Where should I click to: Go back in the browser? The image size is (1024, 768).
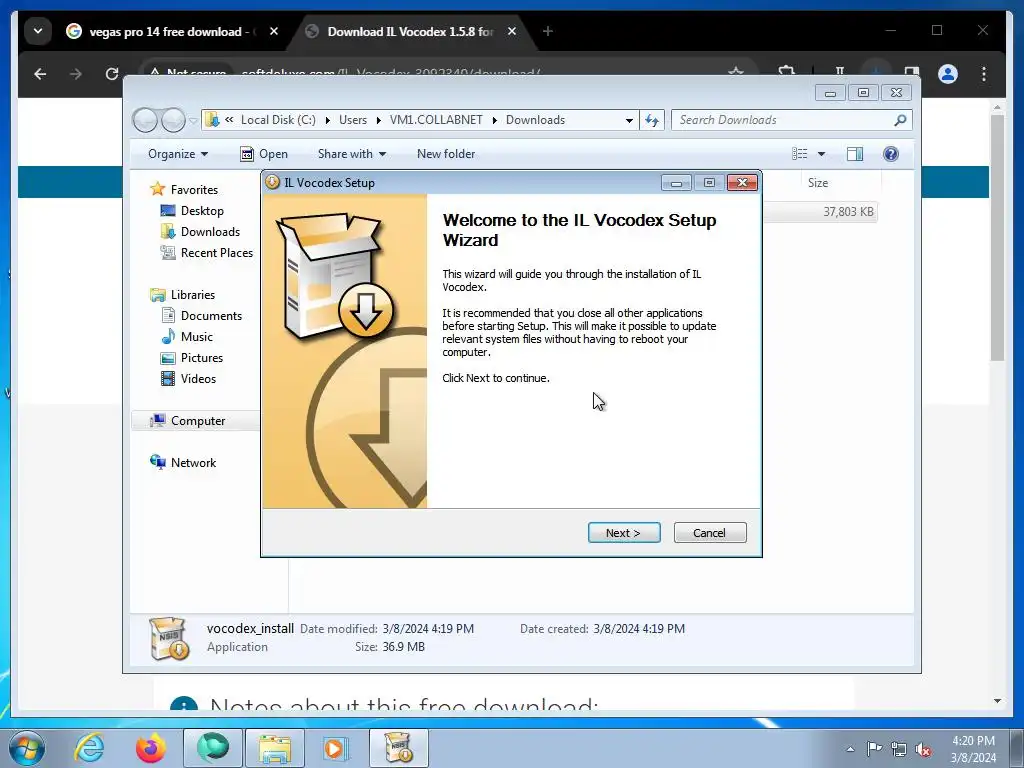point(40,74)
